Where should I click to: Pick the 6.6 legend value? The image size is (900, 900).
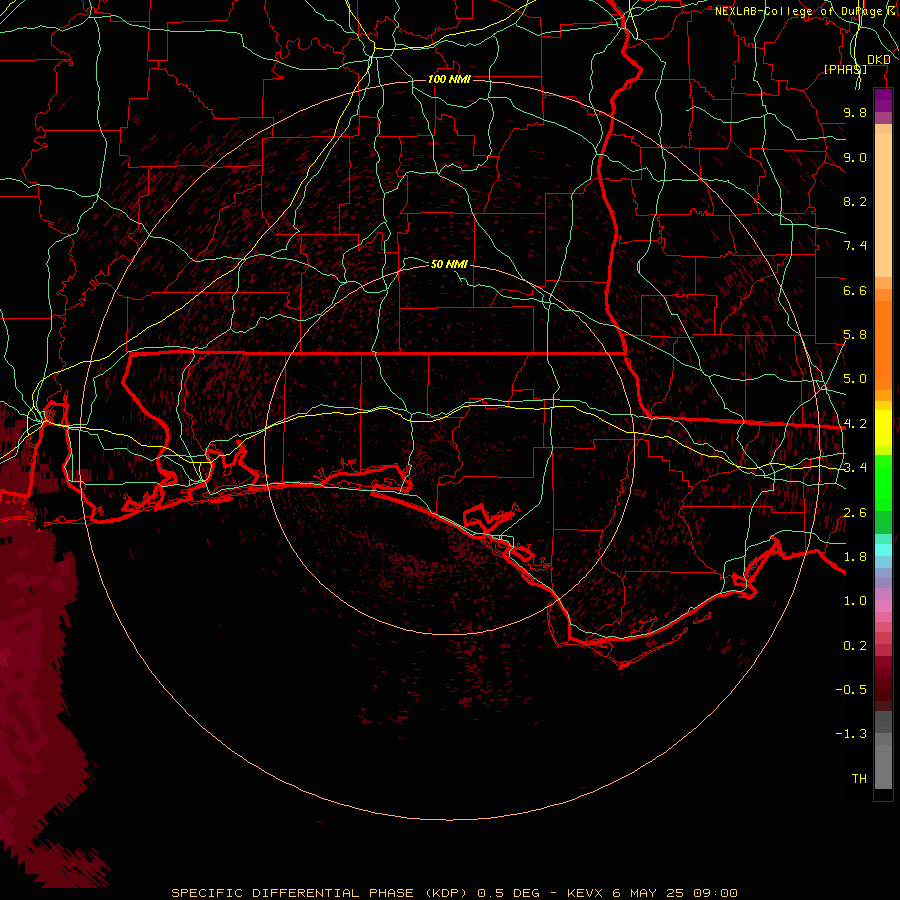point(855,290)
